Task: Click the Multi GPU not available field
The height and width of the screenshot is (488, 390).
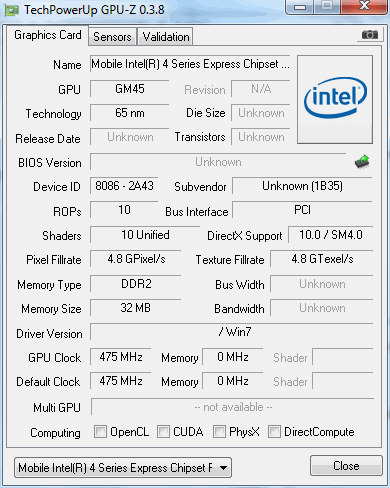Action: [233, 407]
